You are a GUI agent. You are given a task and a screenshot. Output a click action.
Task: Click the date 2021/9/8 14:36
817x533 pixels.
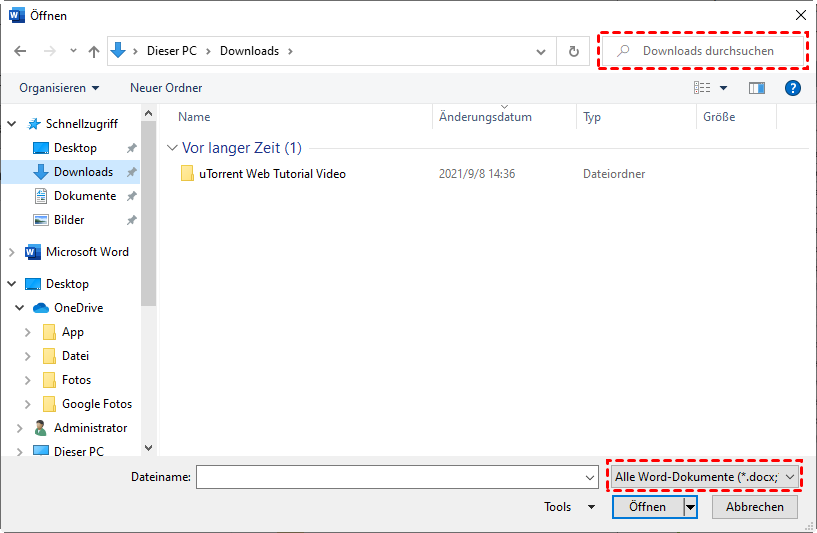pos(477,174)
